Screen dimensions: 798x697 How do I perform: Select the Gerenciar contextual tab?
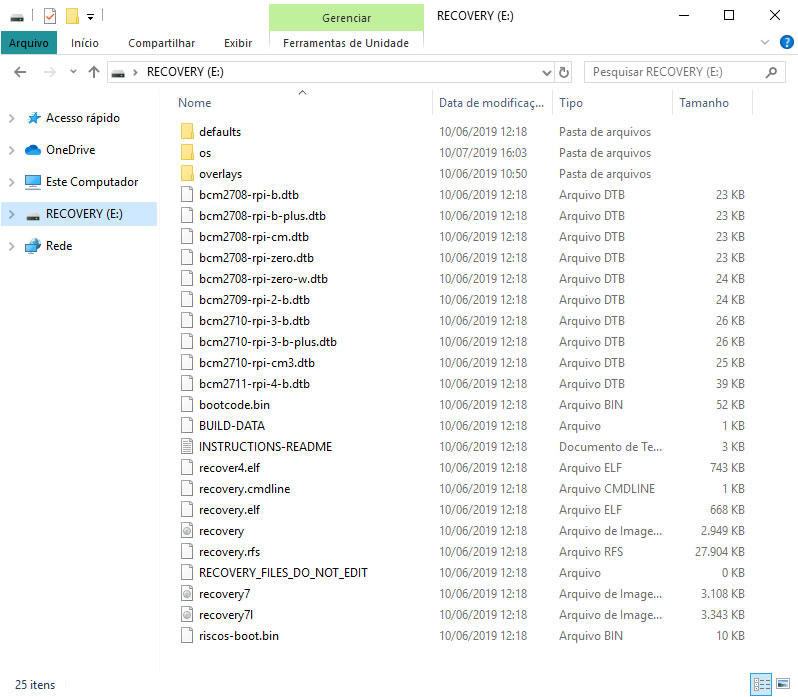click(x=346, y=18)
